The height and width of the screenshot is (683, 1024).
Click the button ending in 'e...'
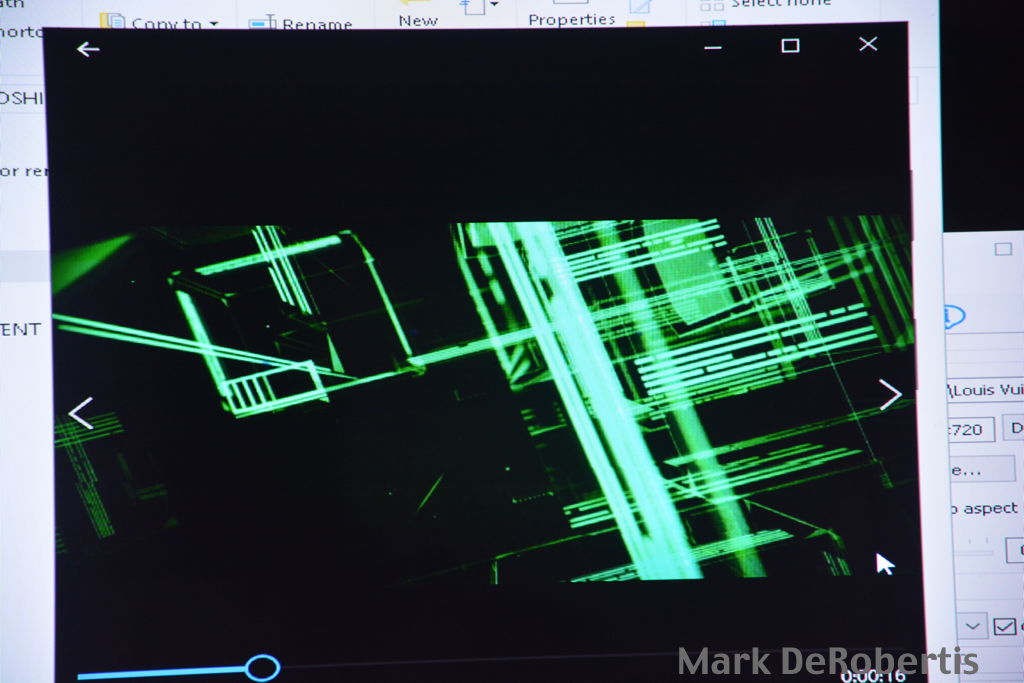(x=982, y=468)
